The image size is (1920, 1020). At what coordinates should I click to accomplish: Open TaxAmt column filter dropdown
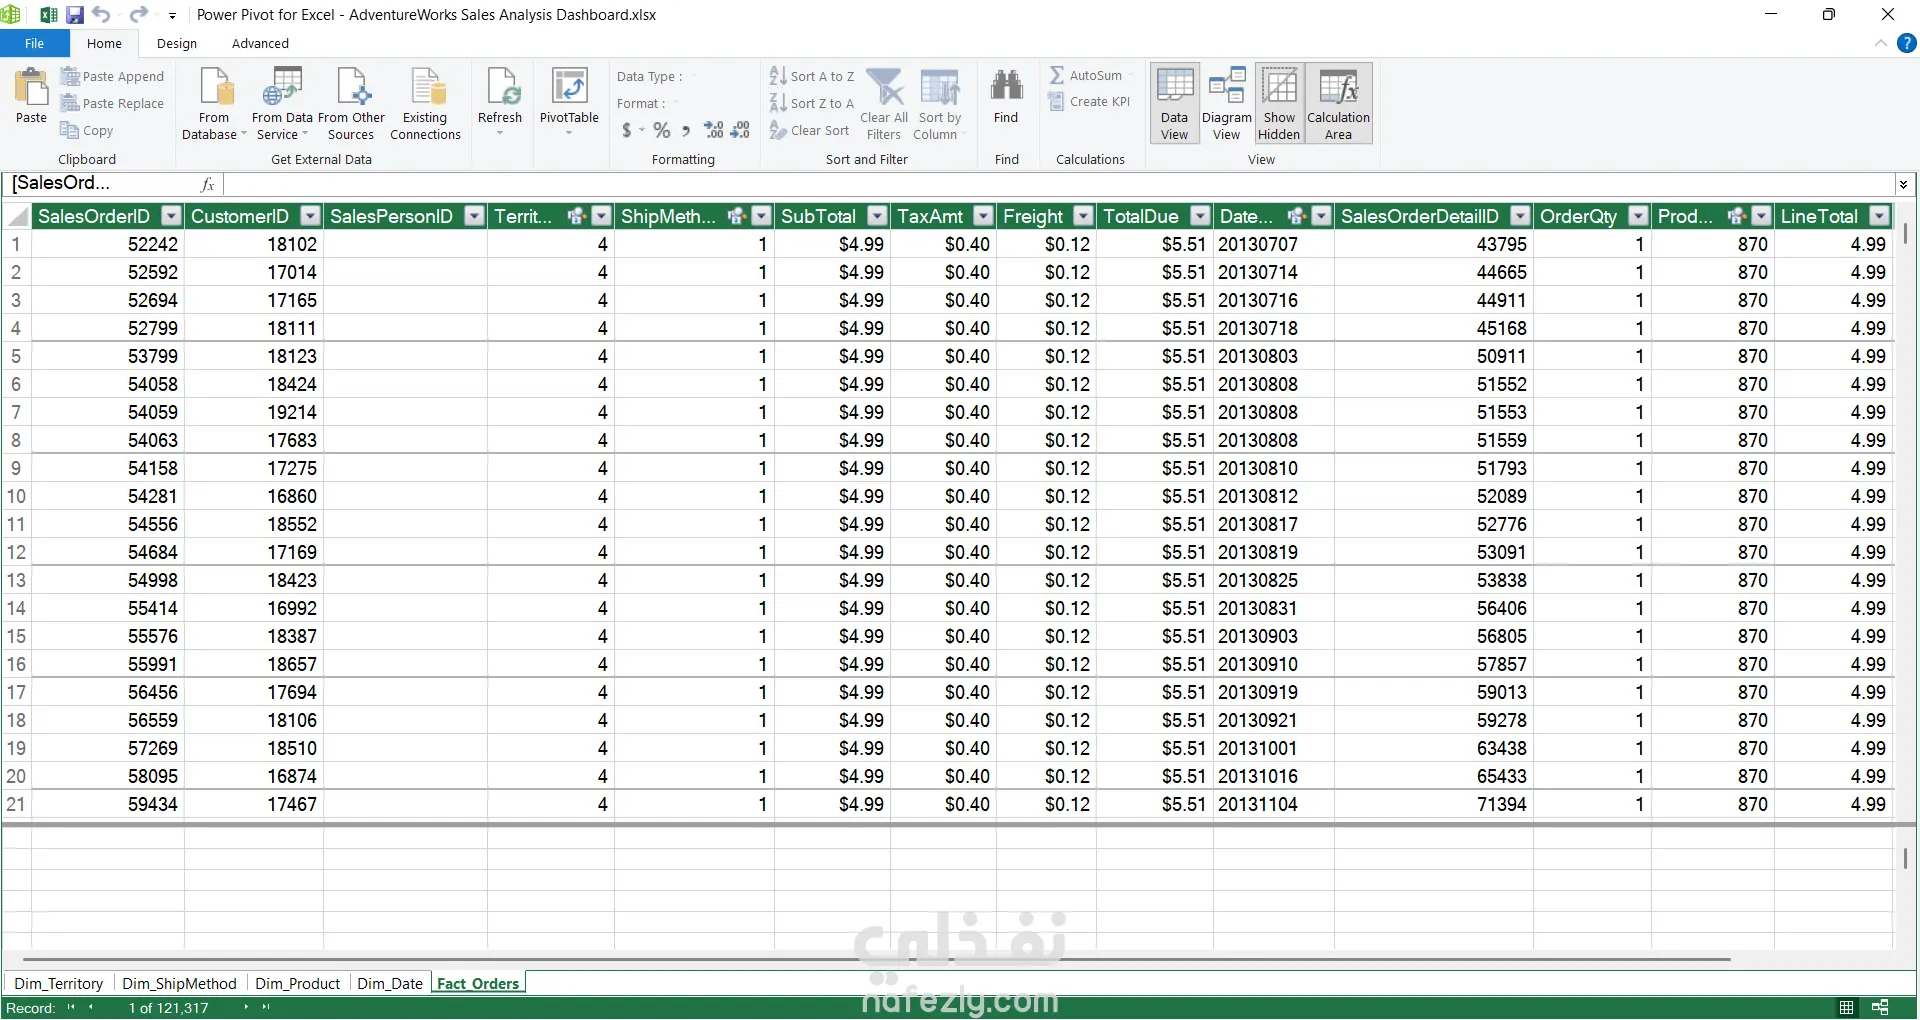click(x=983, y=216)
